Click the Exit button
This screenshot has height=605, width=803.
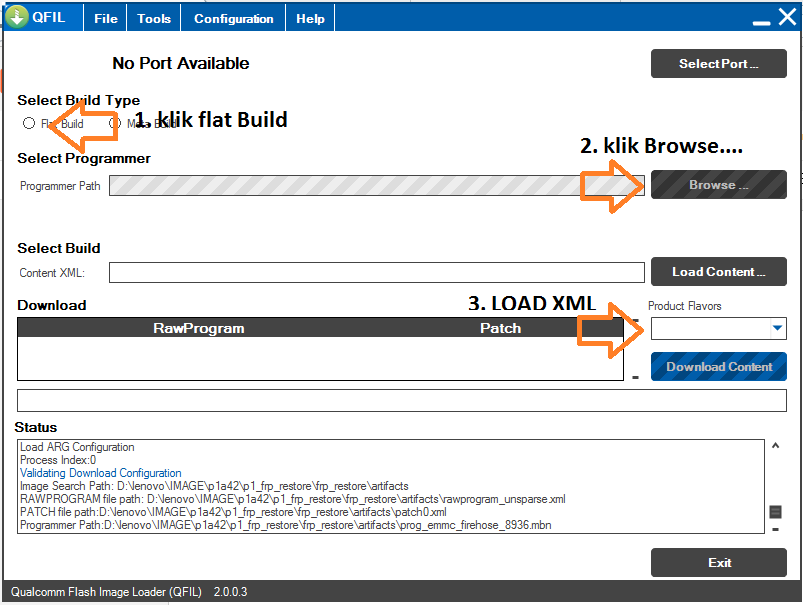click(719, 562)
